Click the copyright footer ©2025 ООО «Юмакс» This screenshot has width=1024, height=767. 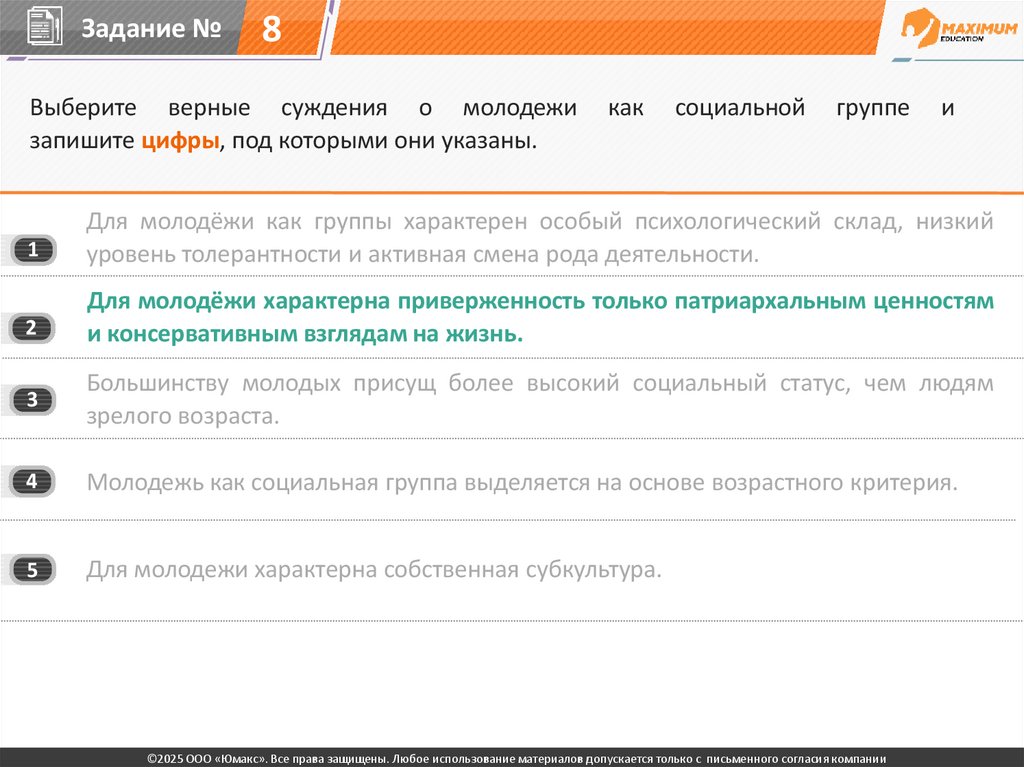pyautogui.click(x=517, y=759)
